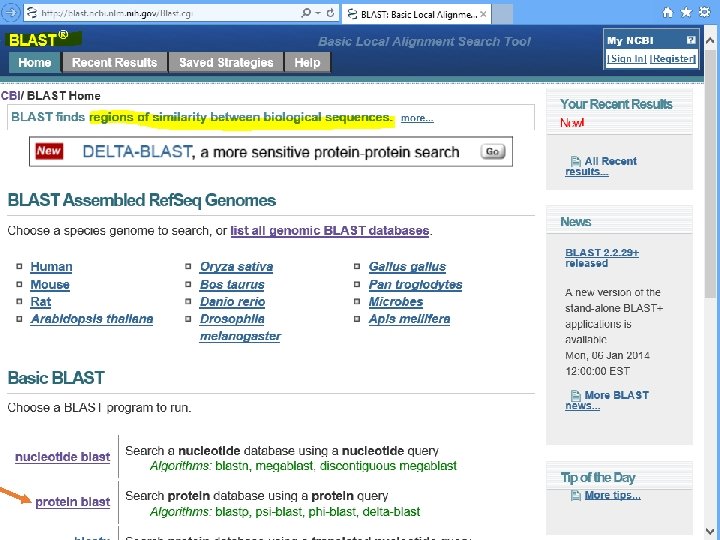Screen dimensions: 720x540
Task: Click the 'Tip of the Day' heading
Action: point(597,478)
